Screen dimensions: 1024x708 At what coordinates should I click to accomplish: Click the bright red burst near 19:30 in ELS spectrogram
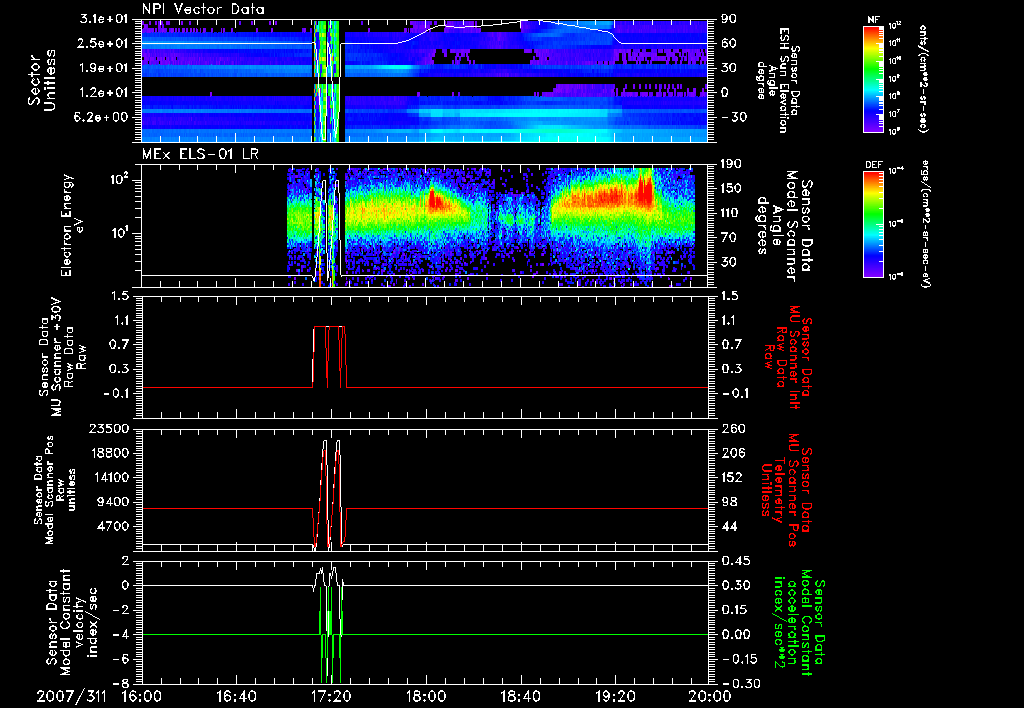coord(645,189)
